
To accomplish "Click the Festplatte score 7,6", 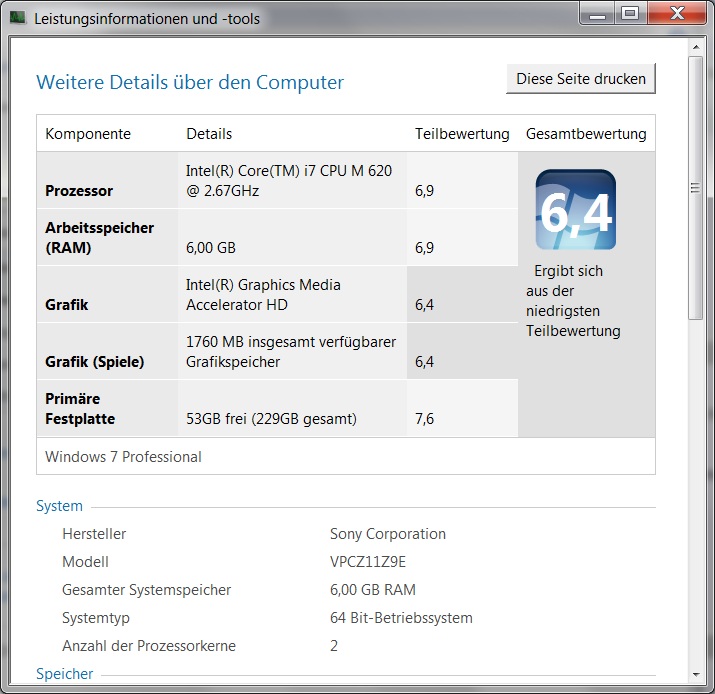I will [x=424, y=419].
